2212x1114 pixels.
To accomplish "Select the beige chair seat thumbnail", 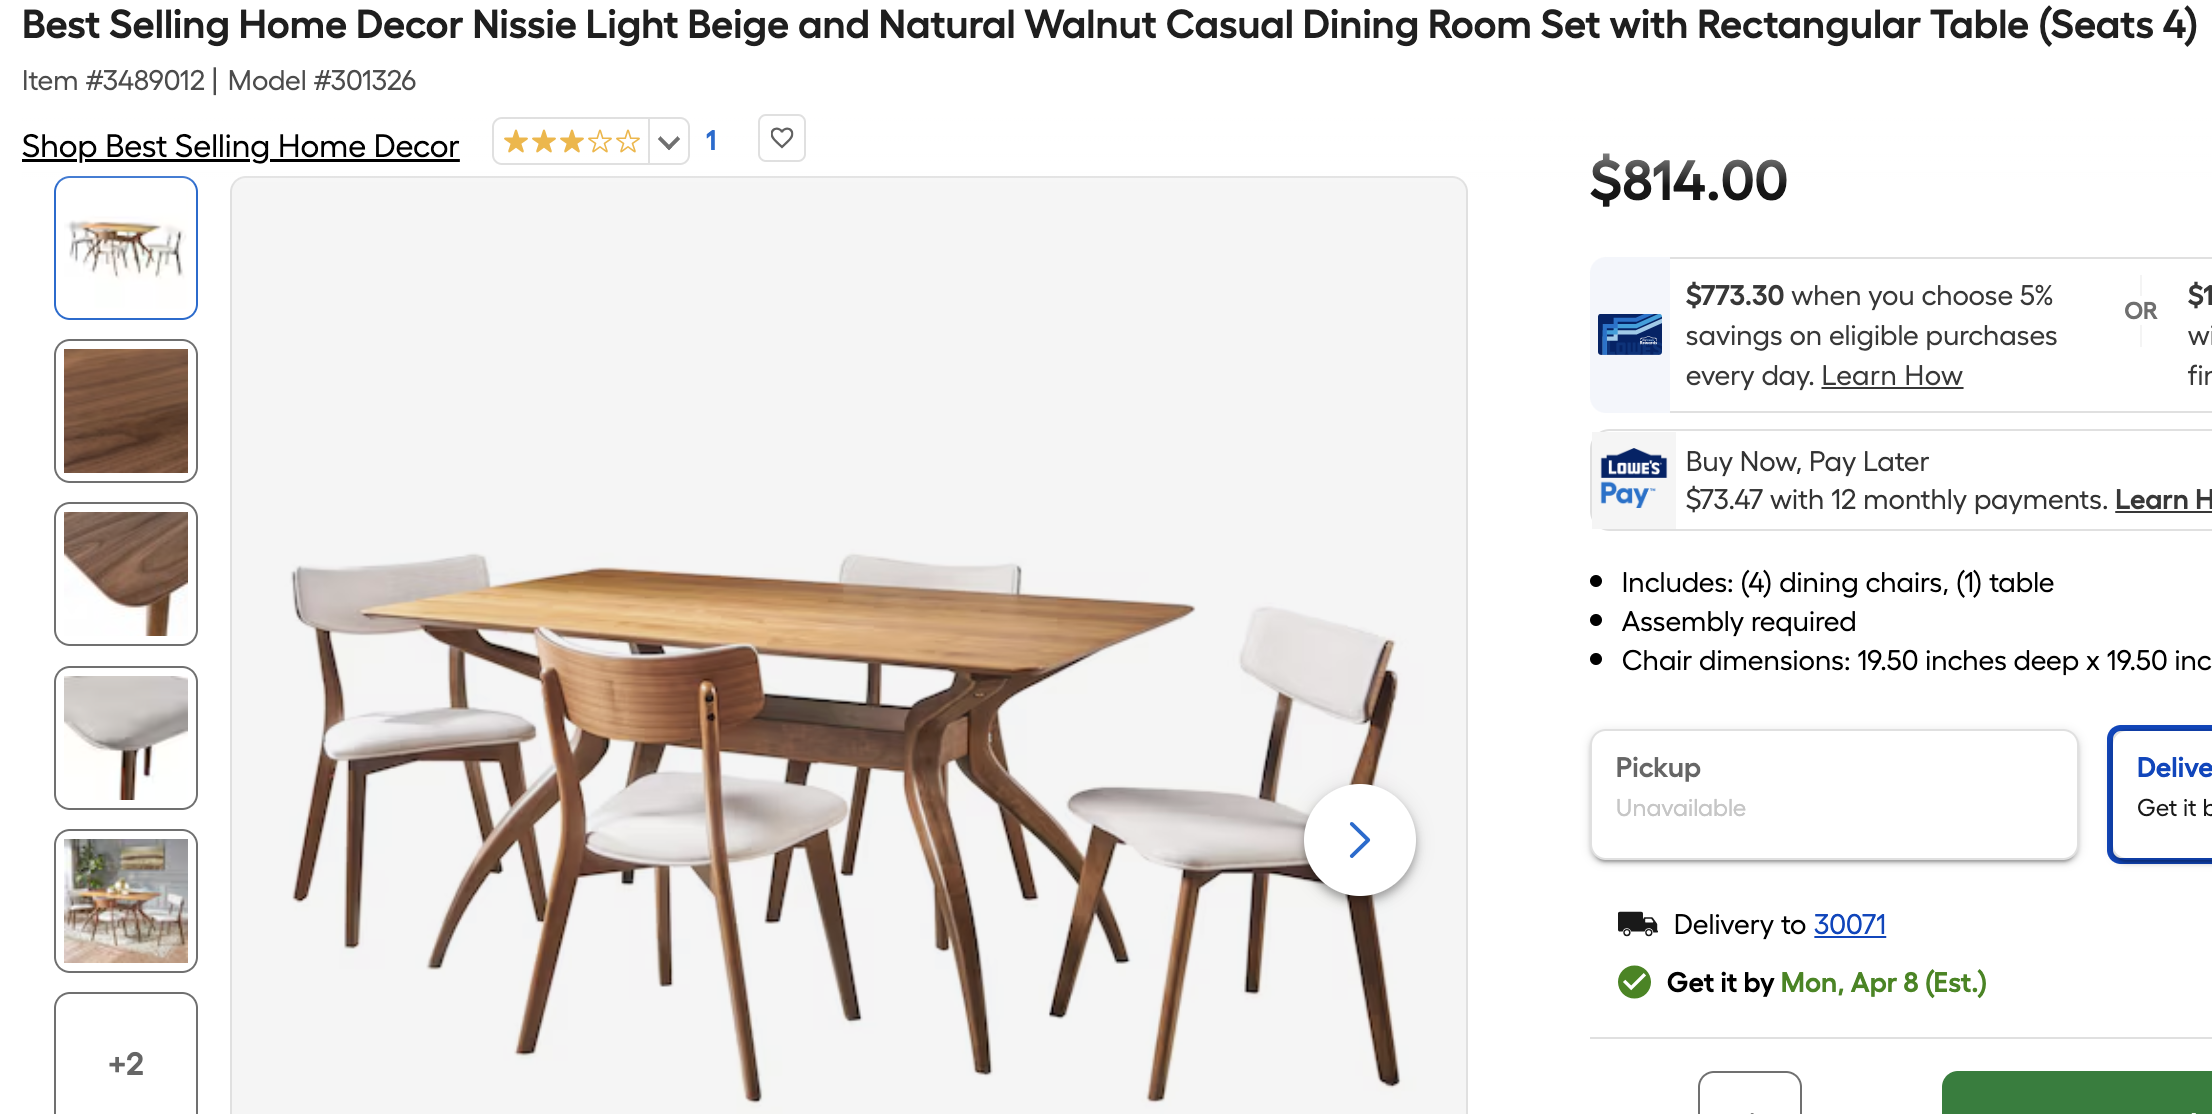I will point(126,738).
